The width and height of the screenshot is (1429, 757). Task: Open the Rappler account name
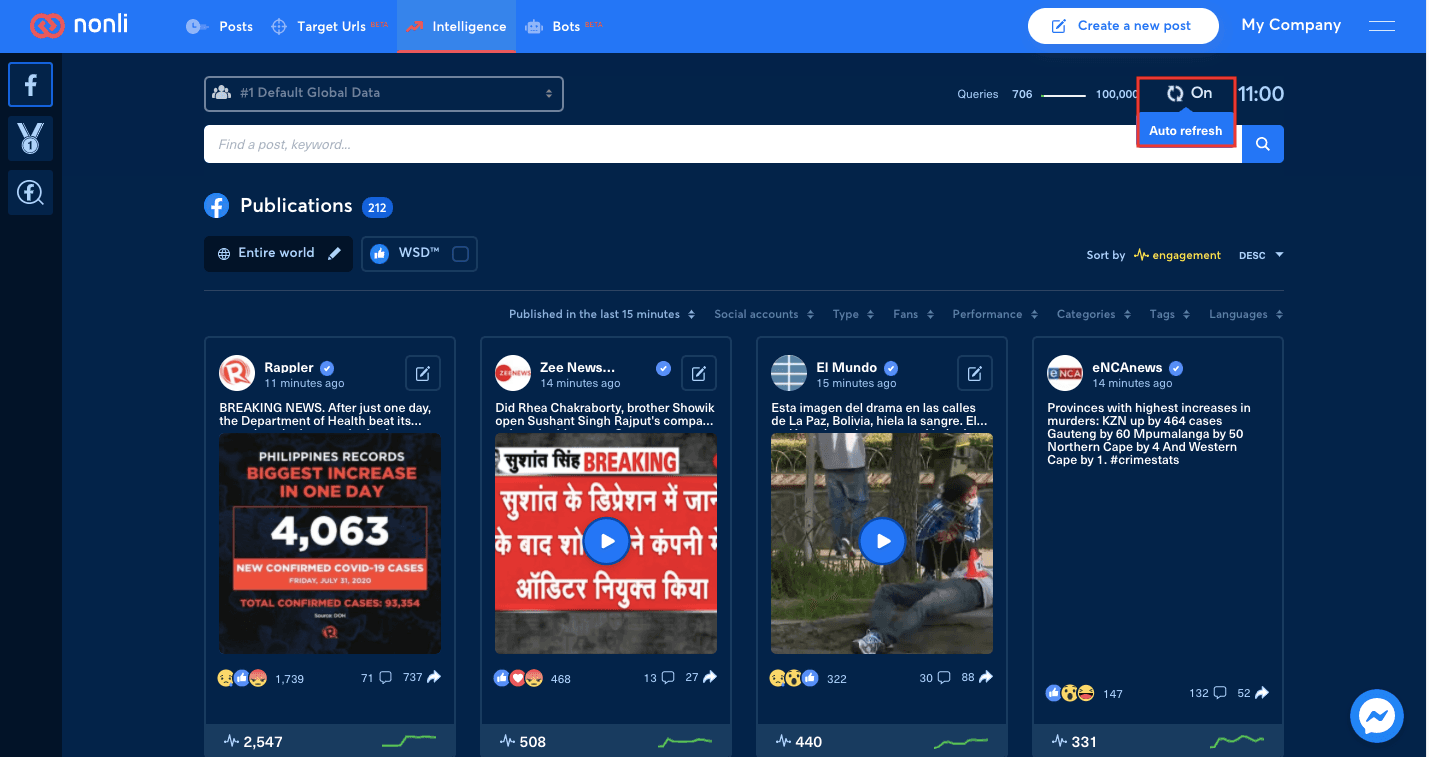pyautogui.click(x=289, y=367)
